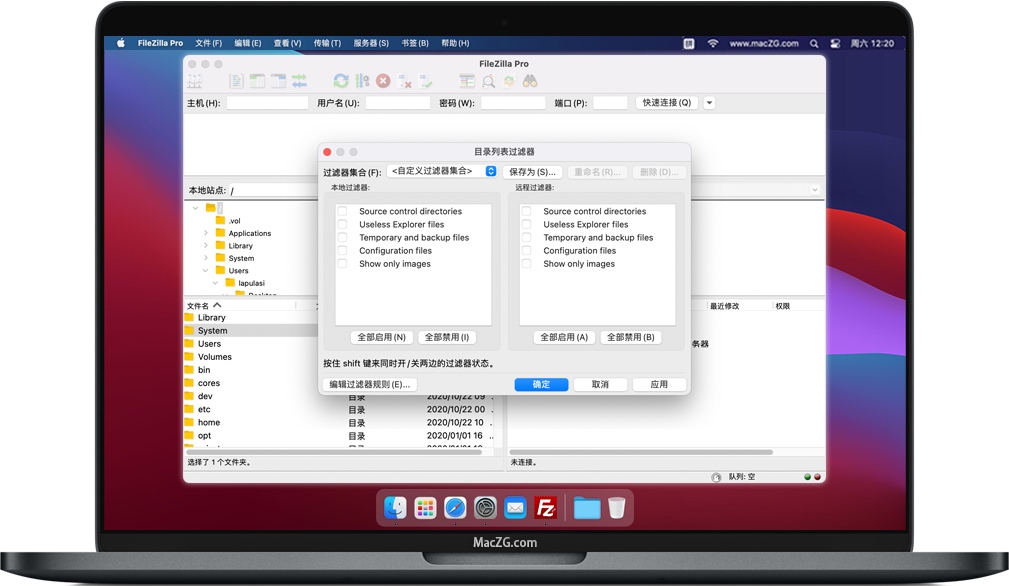
Task: Click the process queue settings icon
Action: tap(362, 81)
